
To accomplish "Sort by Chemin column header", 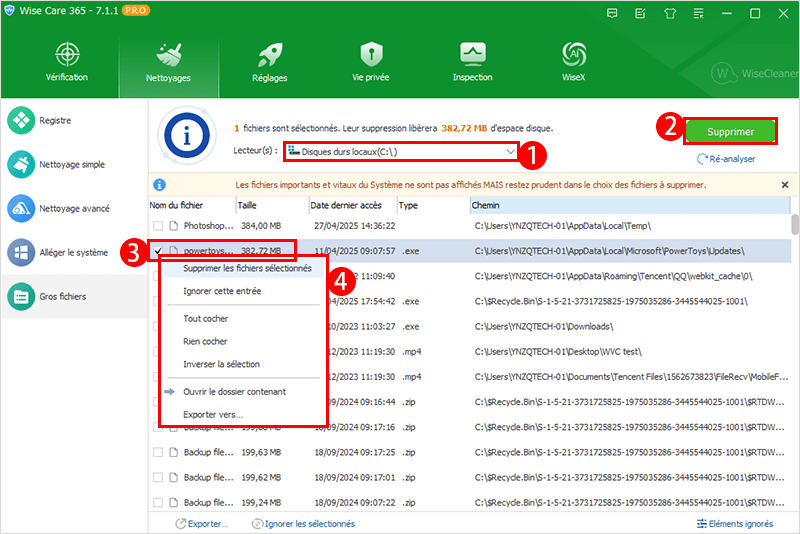I will click(630, 205).
